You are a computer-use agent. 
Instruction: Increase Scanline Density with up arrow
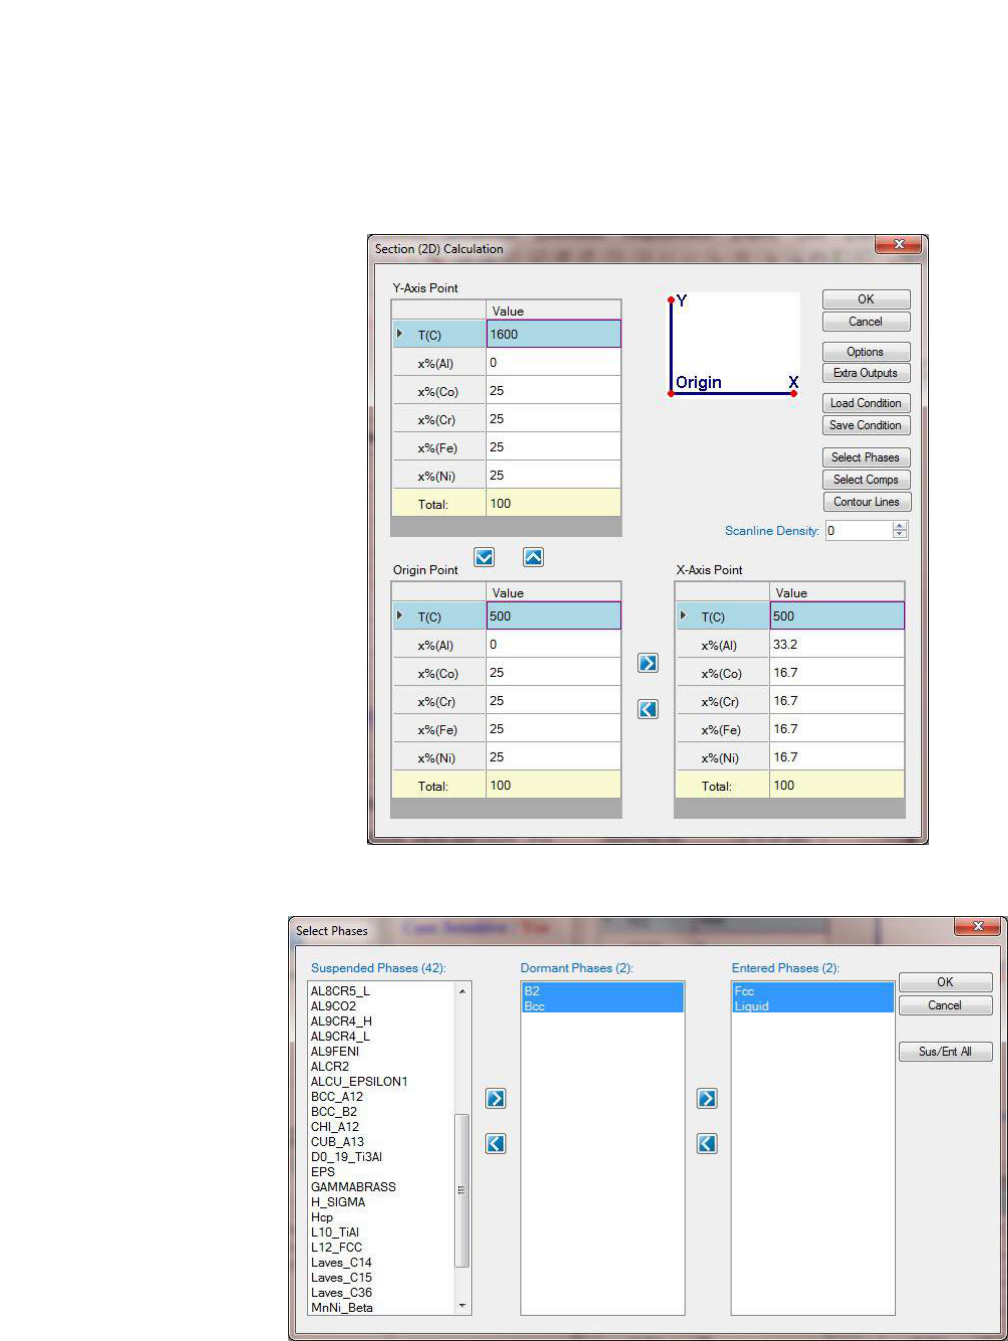tap(900, 526)
